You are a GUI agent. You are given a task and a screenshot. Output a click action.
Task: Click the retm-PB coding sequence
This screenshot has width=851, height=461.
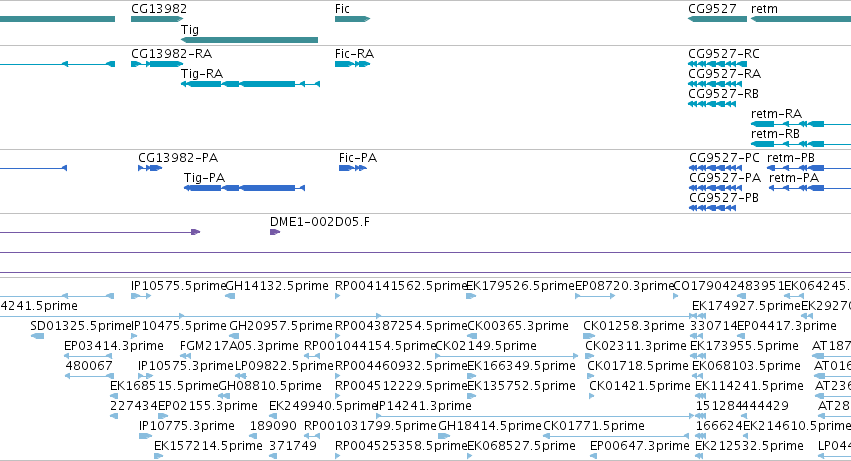809,168
